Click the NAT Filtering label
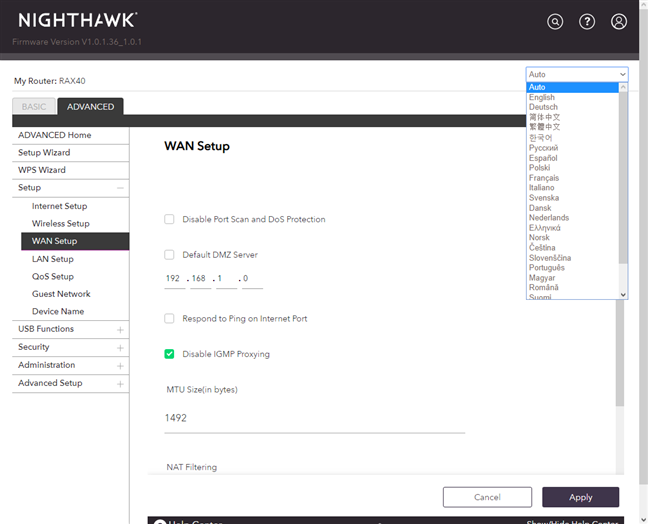This screenshot has height=524, width=648. click(x=191, y=467)
